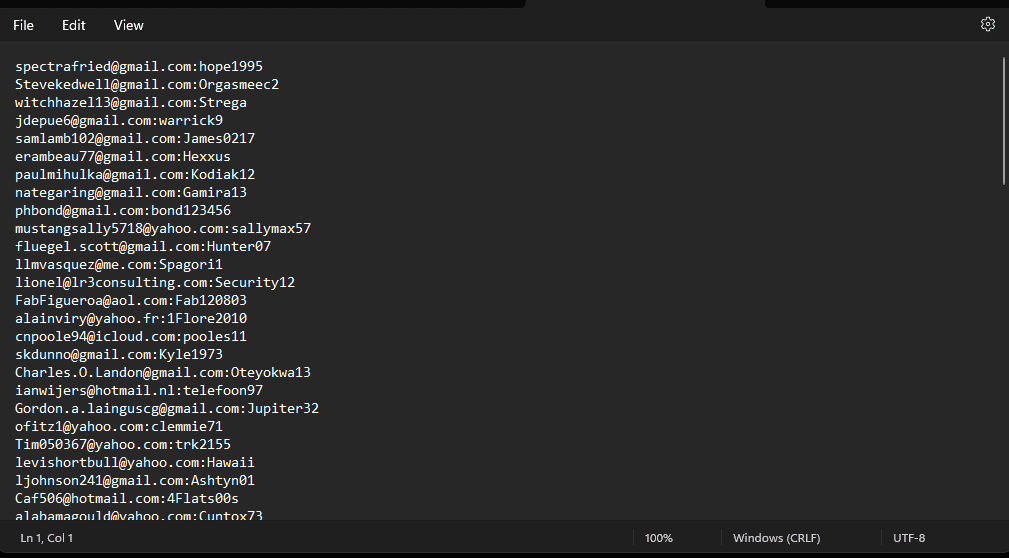The height and width of the screenshot is (558, 1009).
Task: Open the Edit menu
Action: click(x=74, y=25)
